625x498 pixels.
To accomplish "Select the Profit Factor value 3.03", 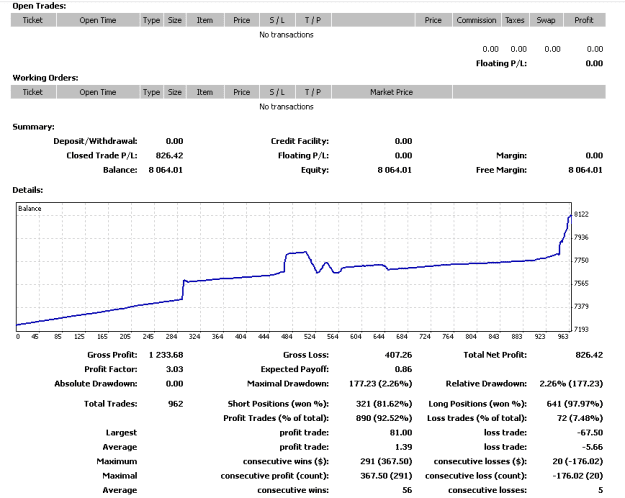I will [175, 369].
